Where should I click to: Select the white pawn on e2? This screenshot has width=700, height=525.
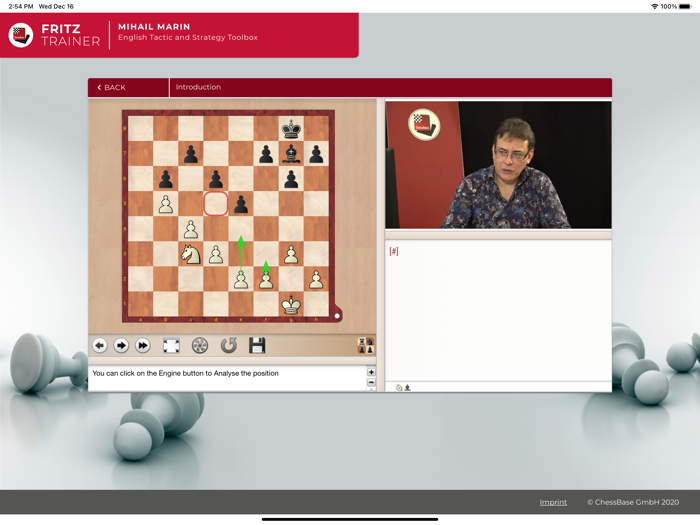click(x=241, y=279)
